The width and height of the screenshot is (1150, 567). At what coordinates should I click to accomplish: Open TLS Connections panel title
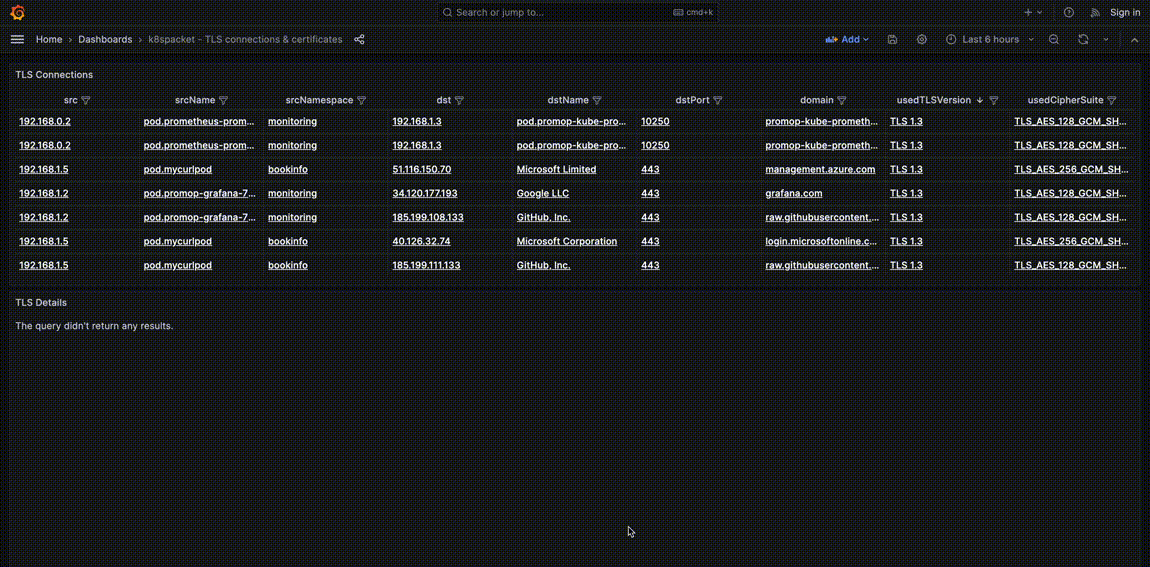(x=54, y=75)
